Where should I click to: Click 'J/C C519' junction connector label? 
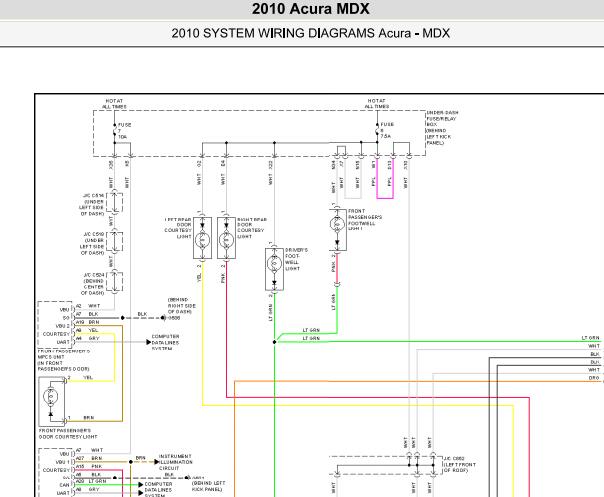tap(92, 243)
